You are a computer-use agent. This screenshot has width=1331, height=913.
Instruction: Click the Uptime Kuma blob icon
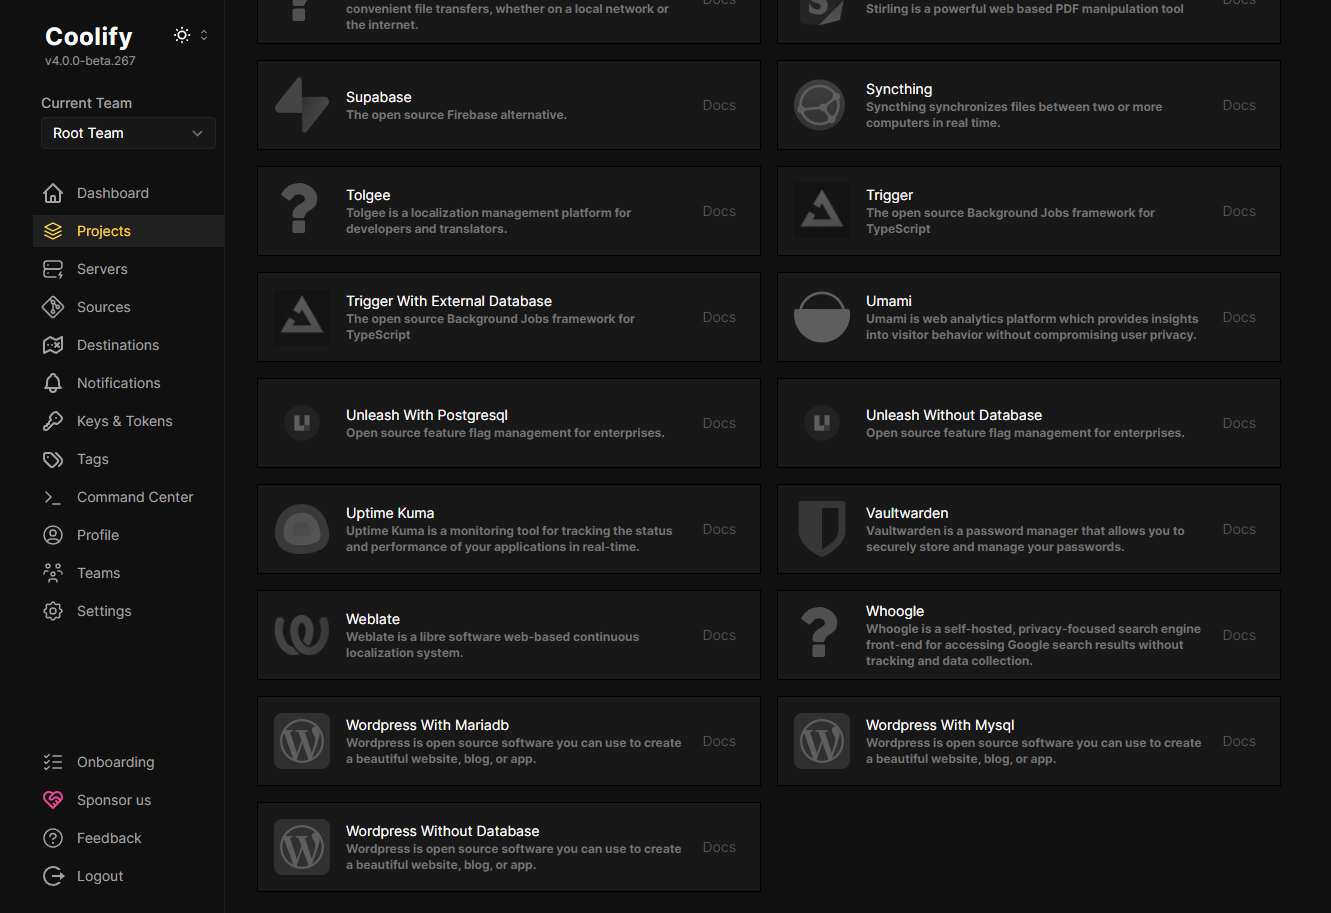coord(302,529)
